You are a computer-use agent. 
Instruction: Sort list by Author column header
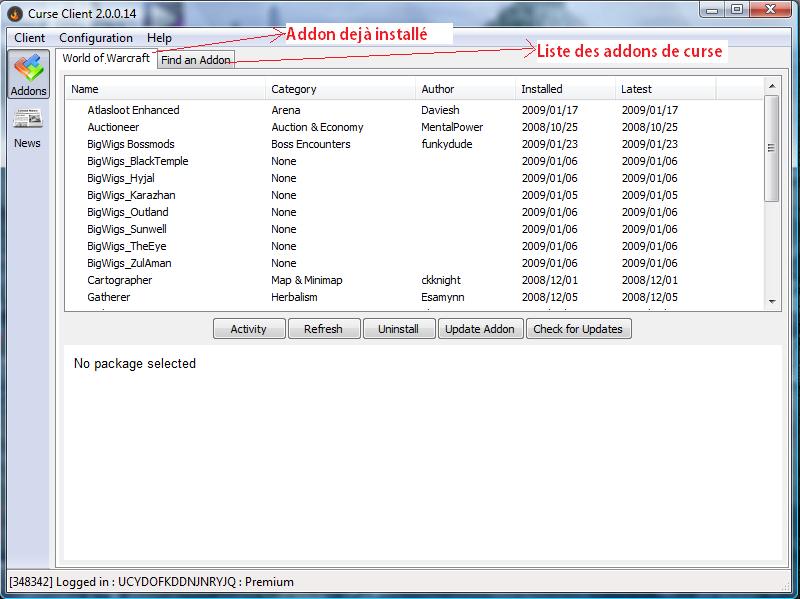[465, 89]
